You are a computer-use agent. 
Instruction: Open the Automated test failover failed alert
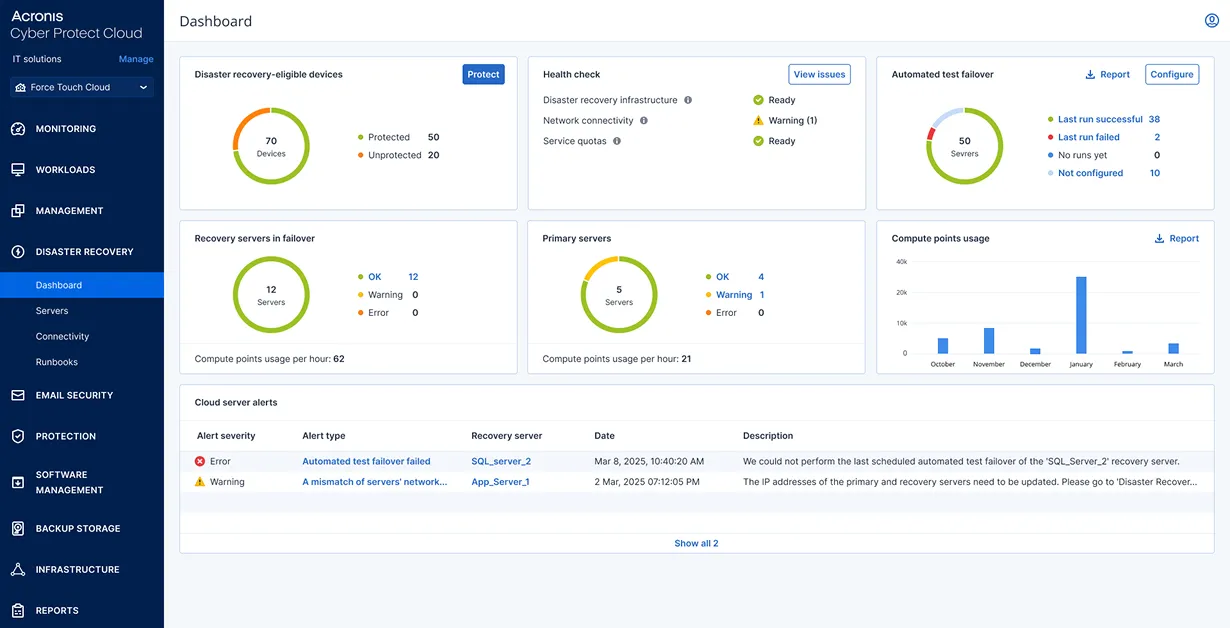366,462
